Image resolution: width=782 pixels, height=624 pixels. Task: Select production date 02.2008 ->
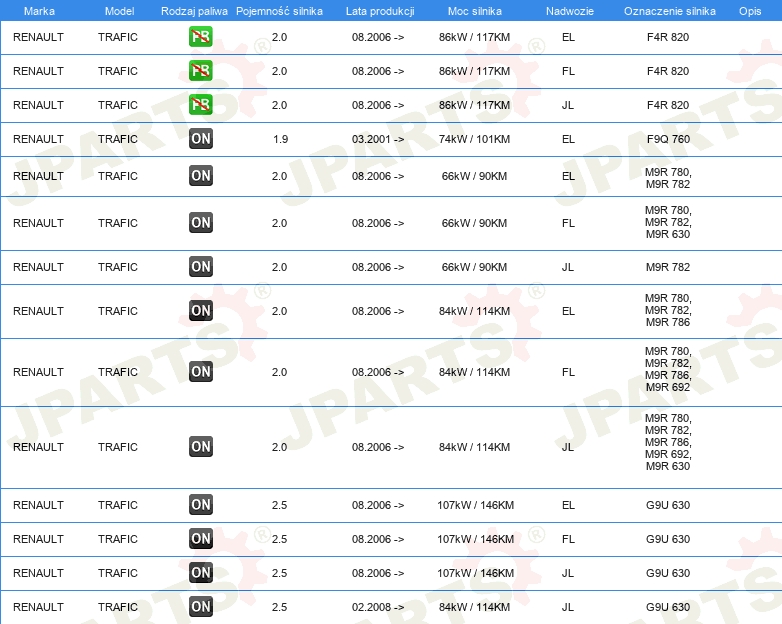(x=378, y=607)
